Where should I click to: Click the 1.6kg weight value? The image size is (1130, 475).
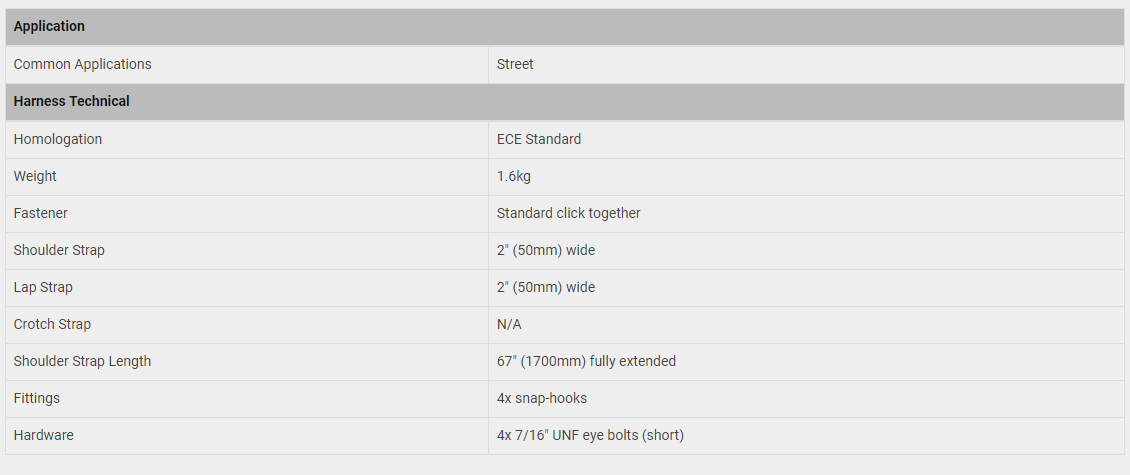point(514,177)
